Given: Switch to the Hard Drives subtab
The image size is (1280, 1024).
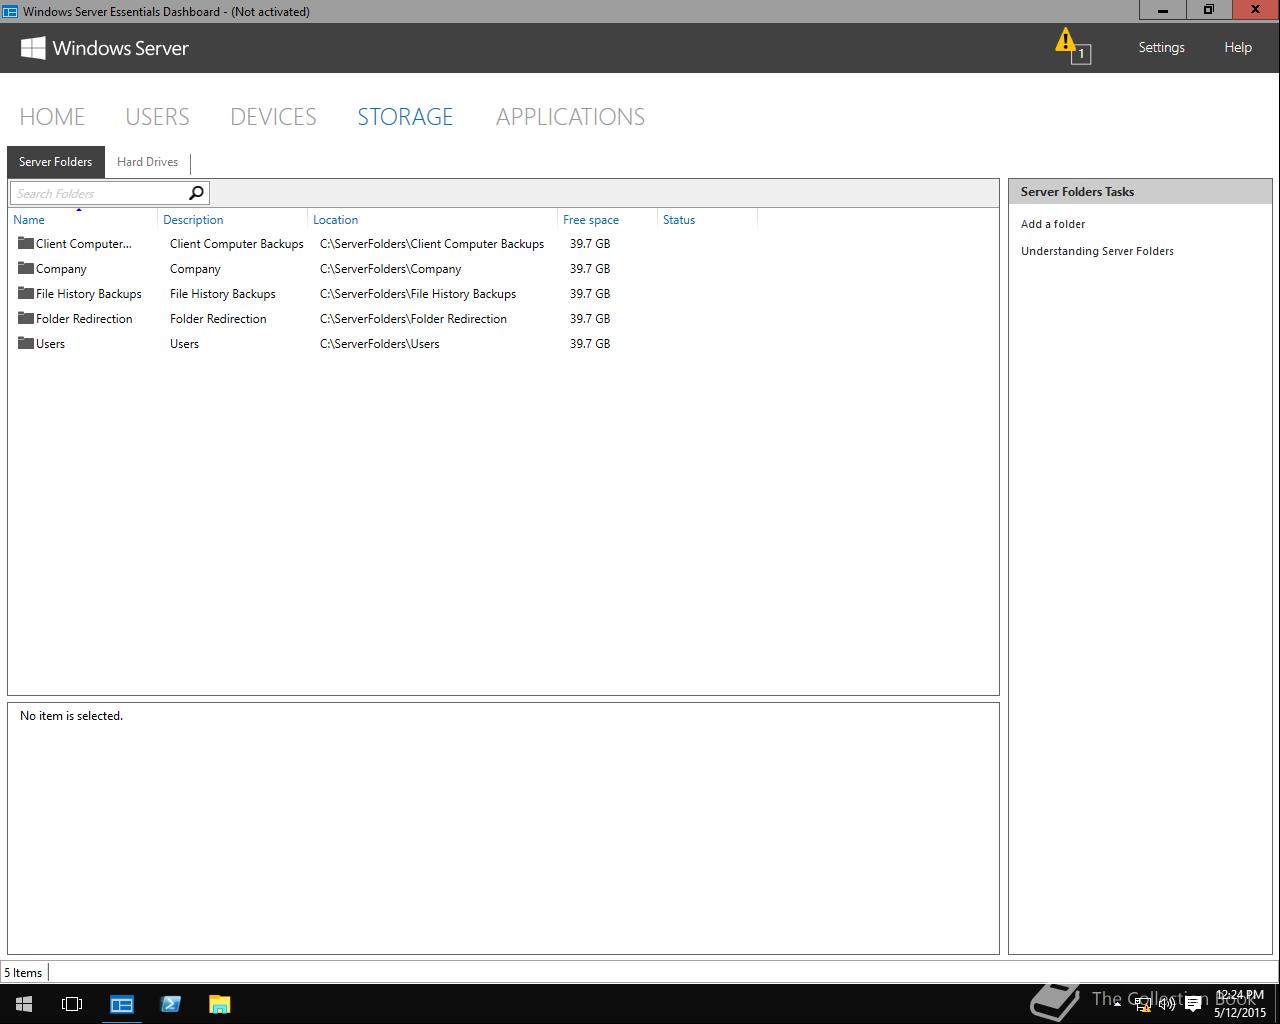Looking at the screenshot, I should pyautogui.click(x=147, y=162).
